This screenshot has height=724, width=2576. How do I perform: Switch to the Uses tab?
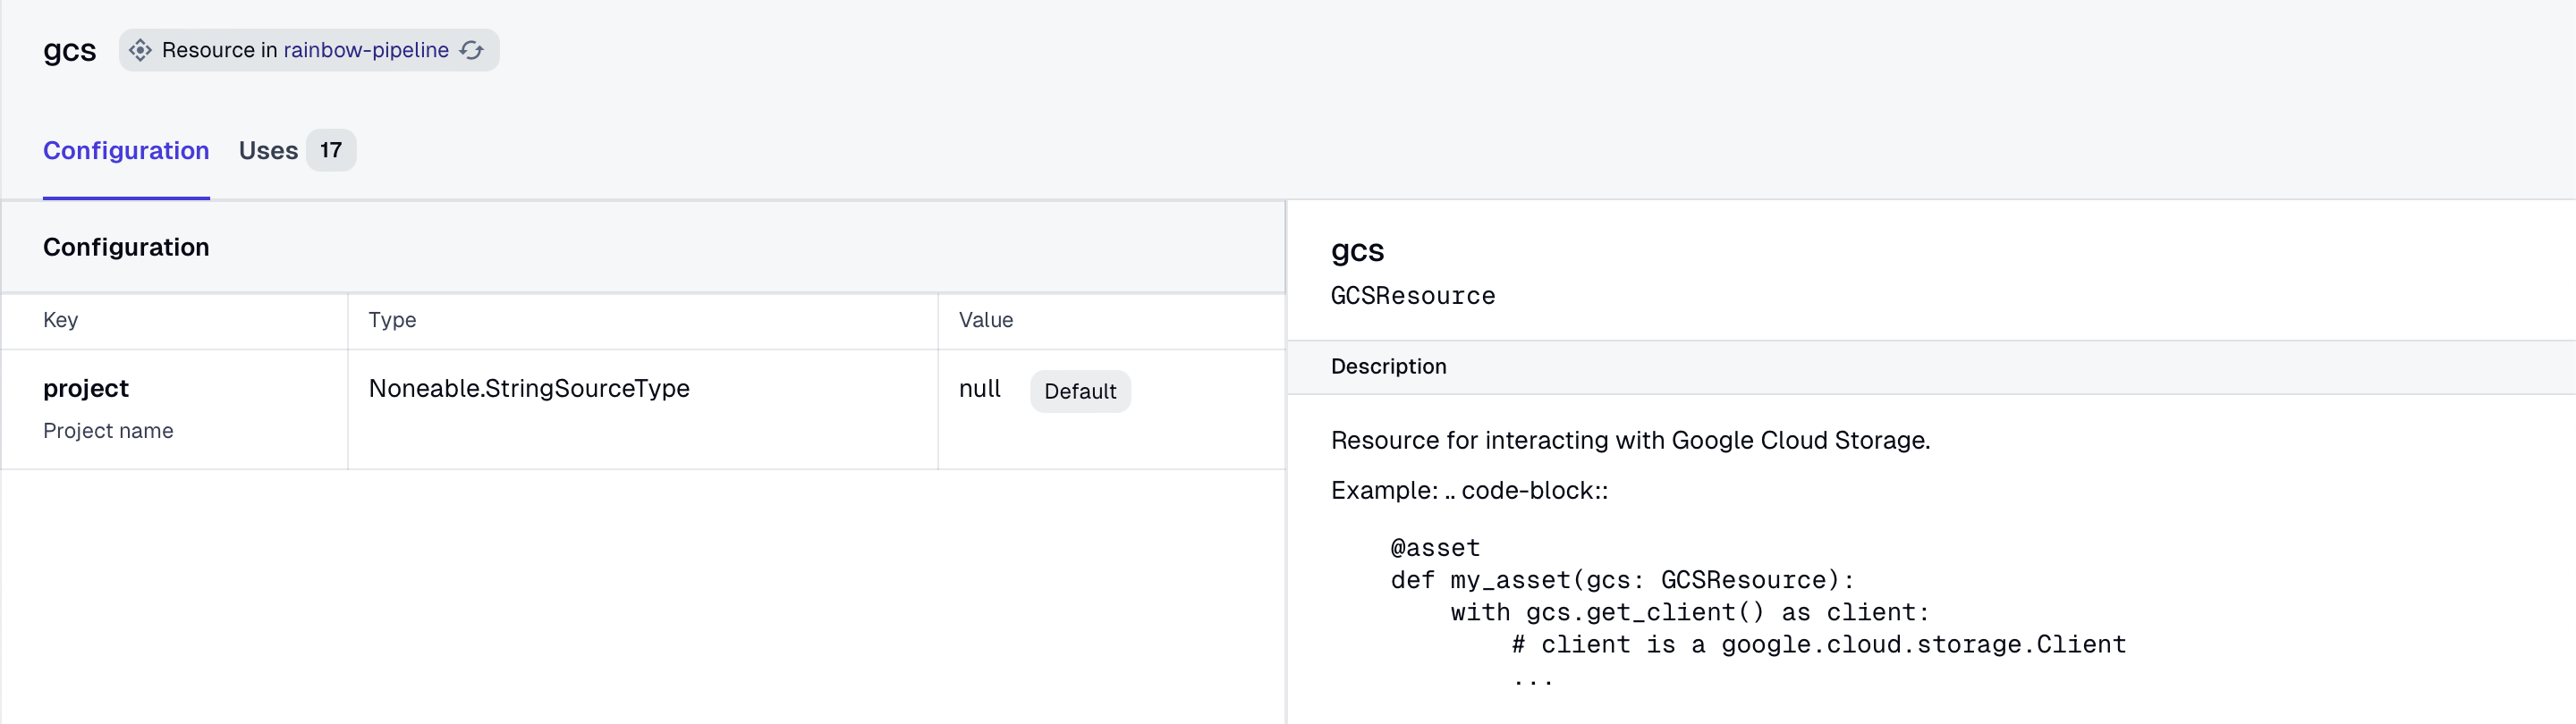(268, 150)
